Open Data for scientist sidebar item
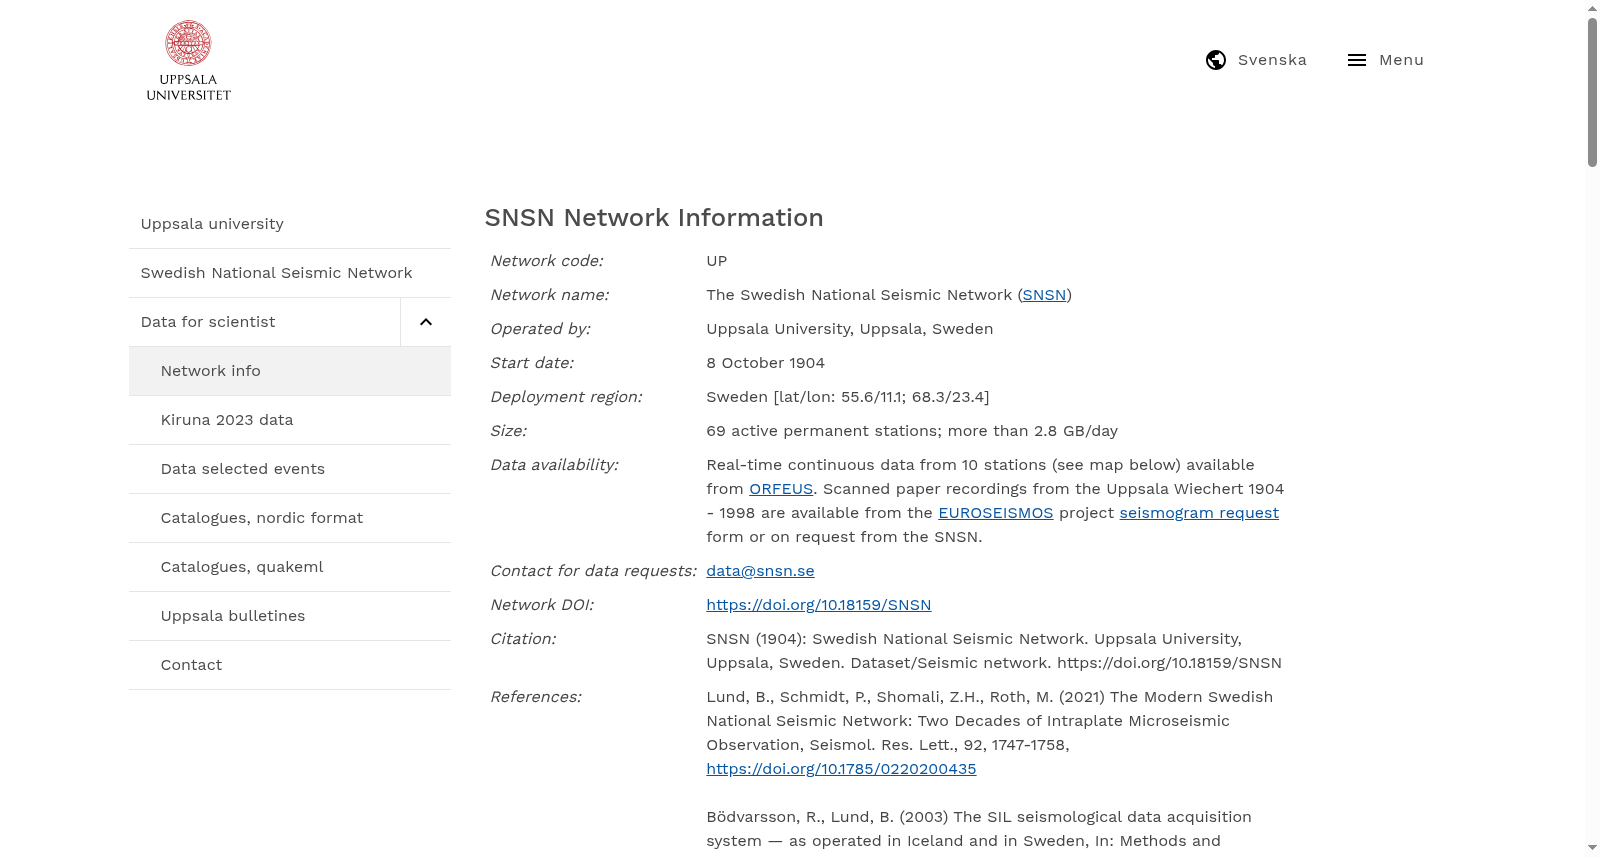Viewport: 1600px width, 857px height. coord(265,322)
